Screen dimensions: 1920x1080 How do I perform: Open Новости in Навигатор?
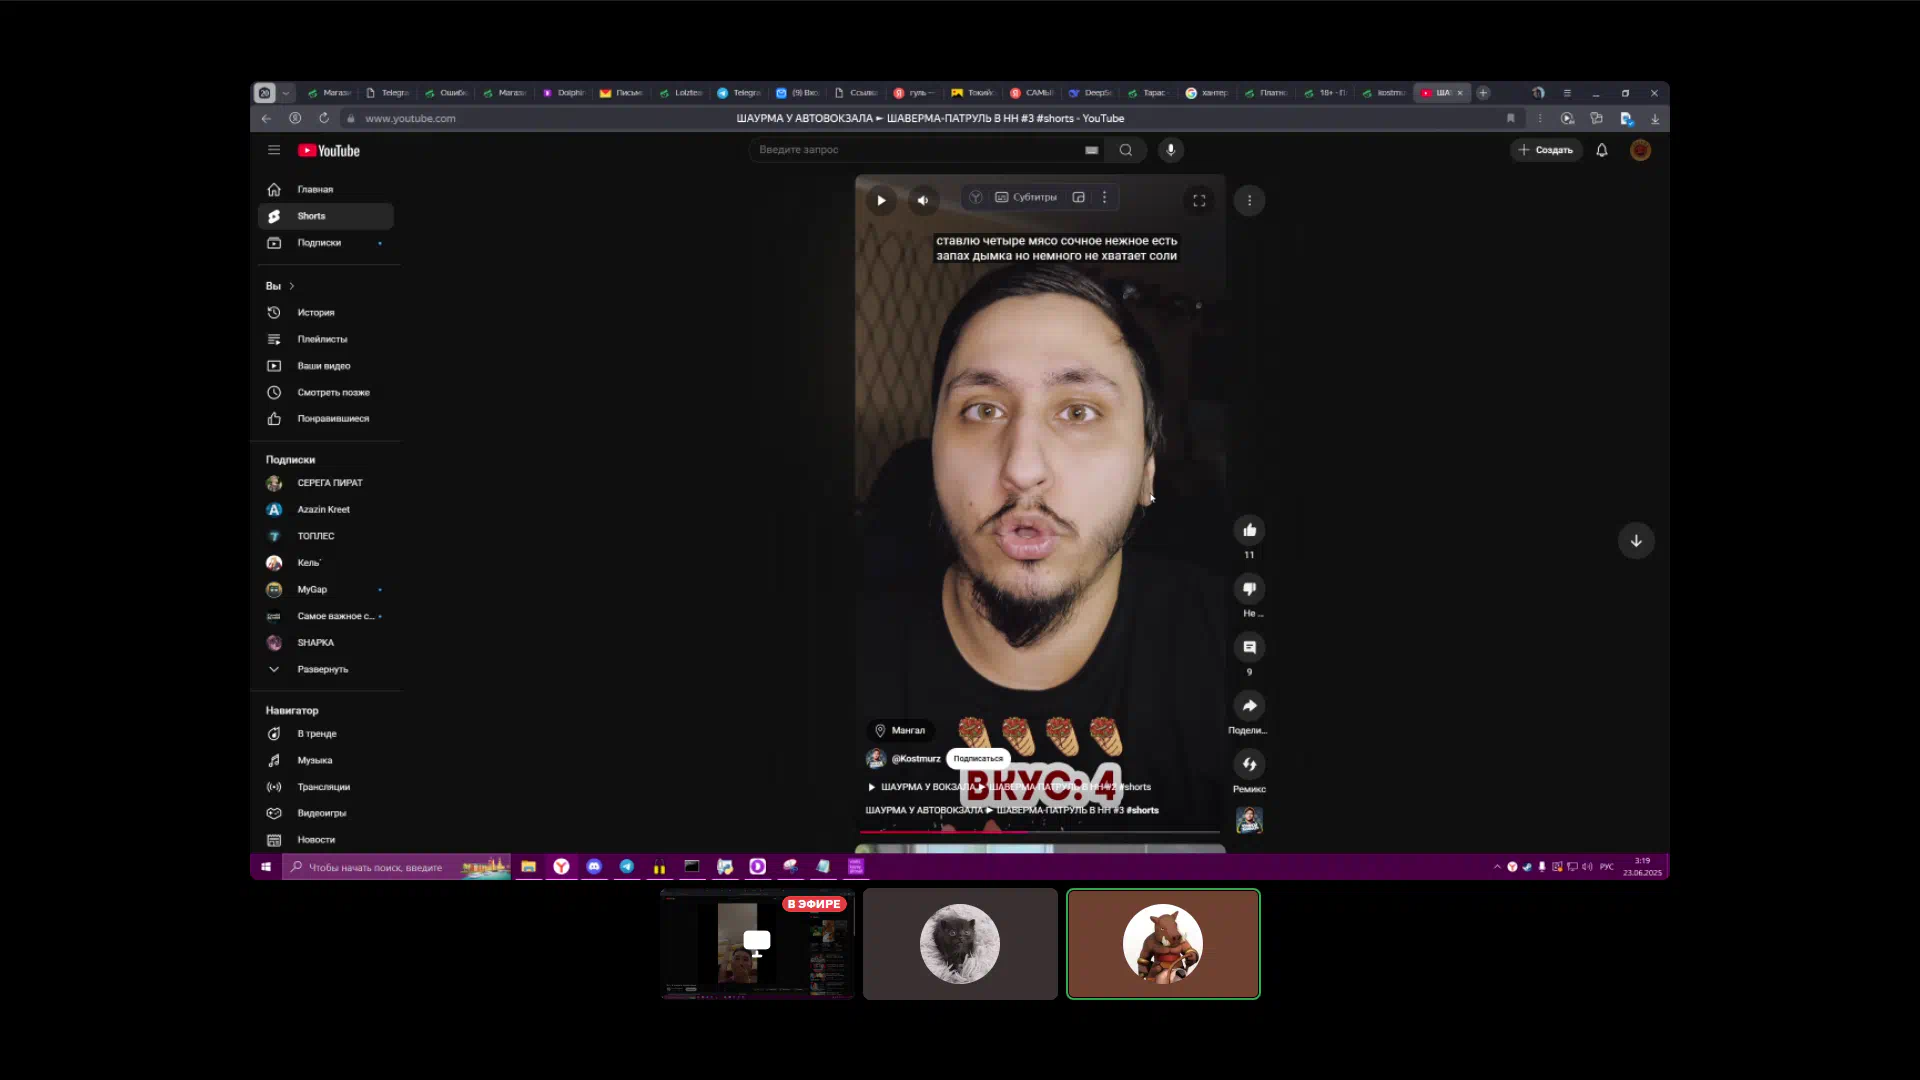point(326,840)
